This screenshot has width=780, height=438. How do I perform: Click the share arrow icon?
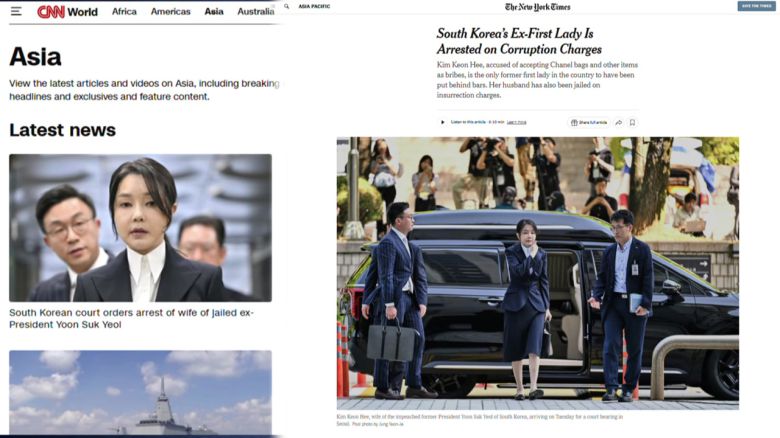619,122
